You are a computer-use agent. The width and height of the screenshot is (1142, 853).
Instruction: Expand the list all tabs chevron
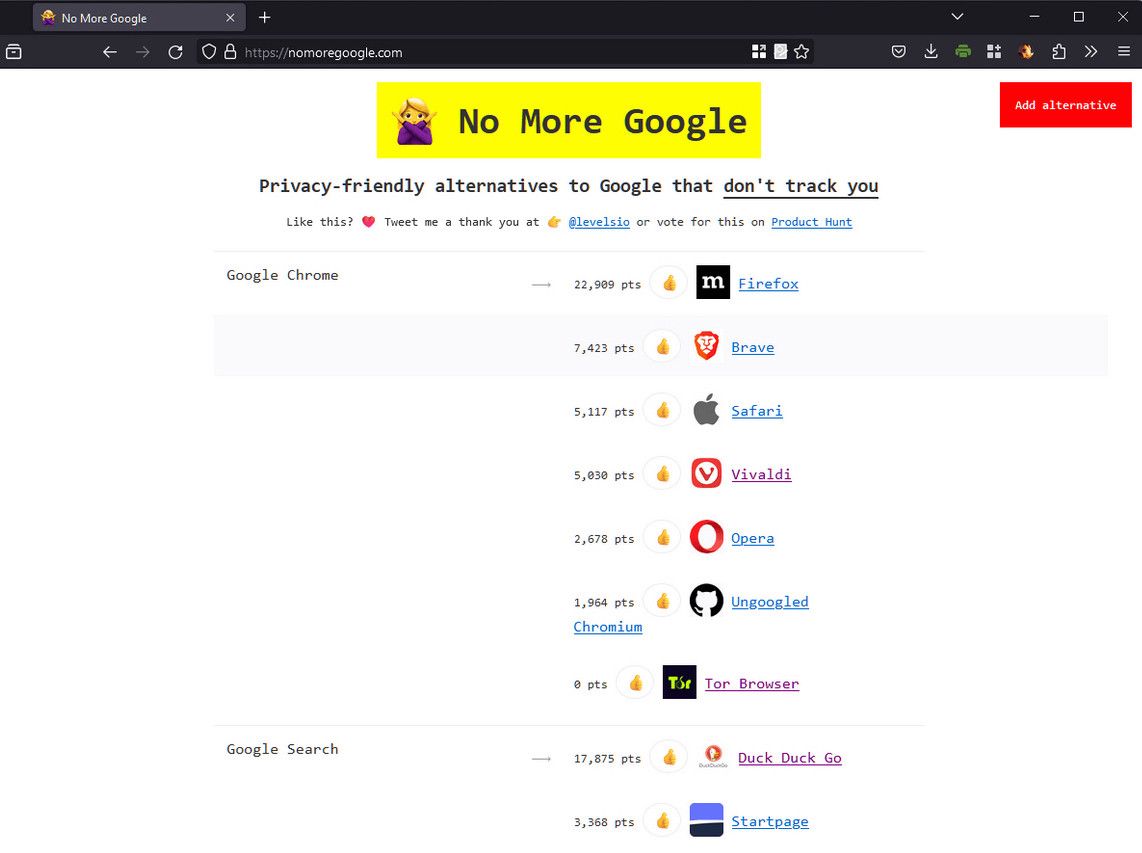957,17
